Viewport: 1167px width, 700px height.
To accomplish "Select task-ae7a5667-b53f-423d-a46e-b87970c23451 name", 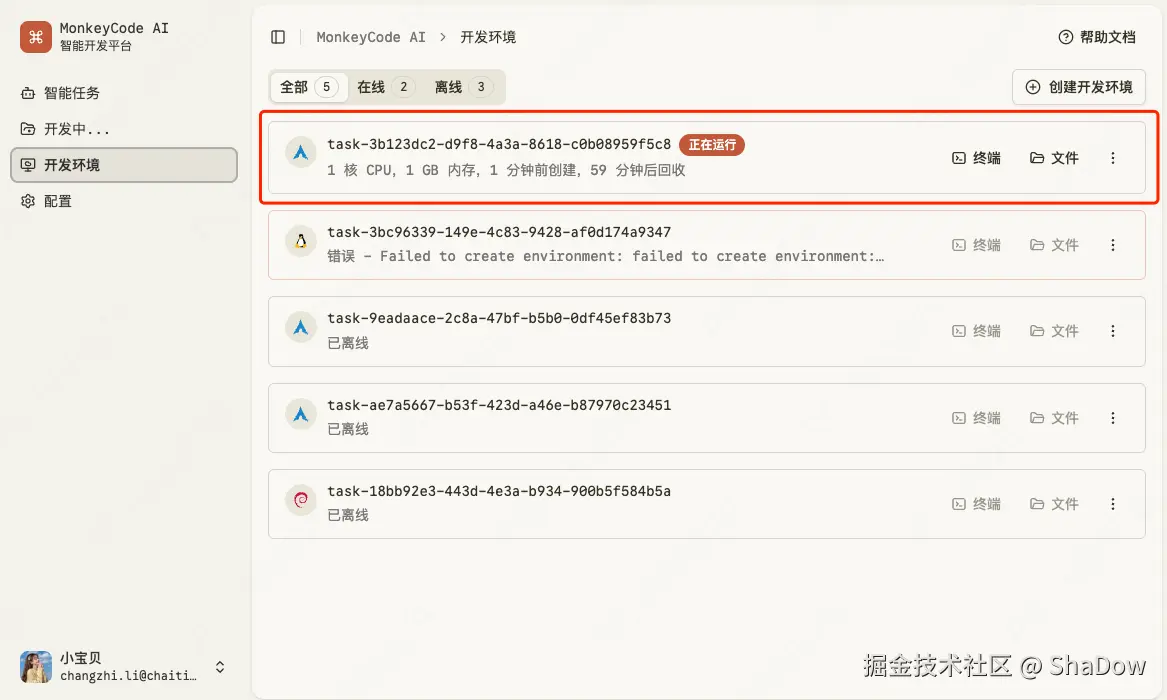I will pyautogui.click(x=499, y=405).
